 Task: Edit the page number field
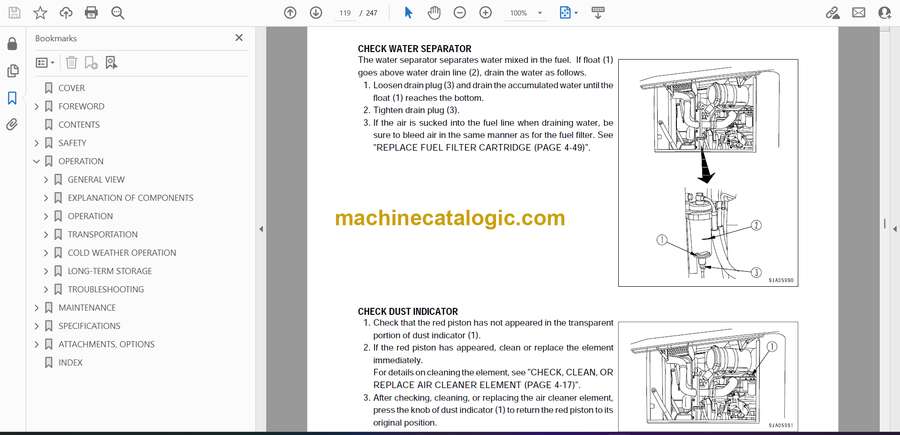[x=344, y=13]
